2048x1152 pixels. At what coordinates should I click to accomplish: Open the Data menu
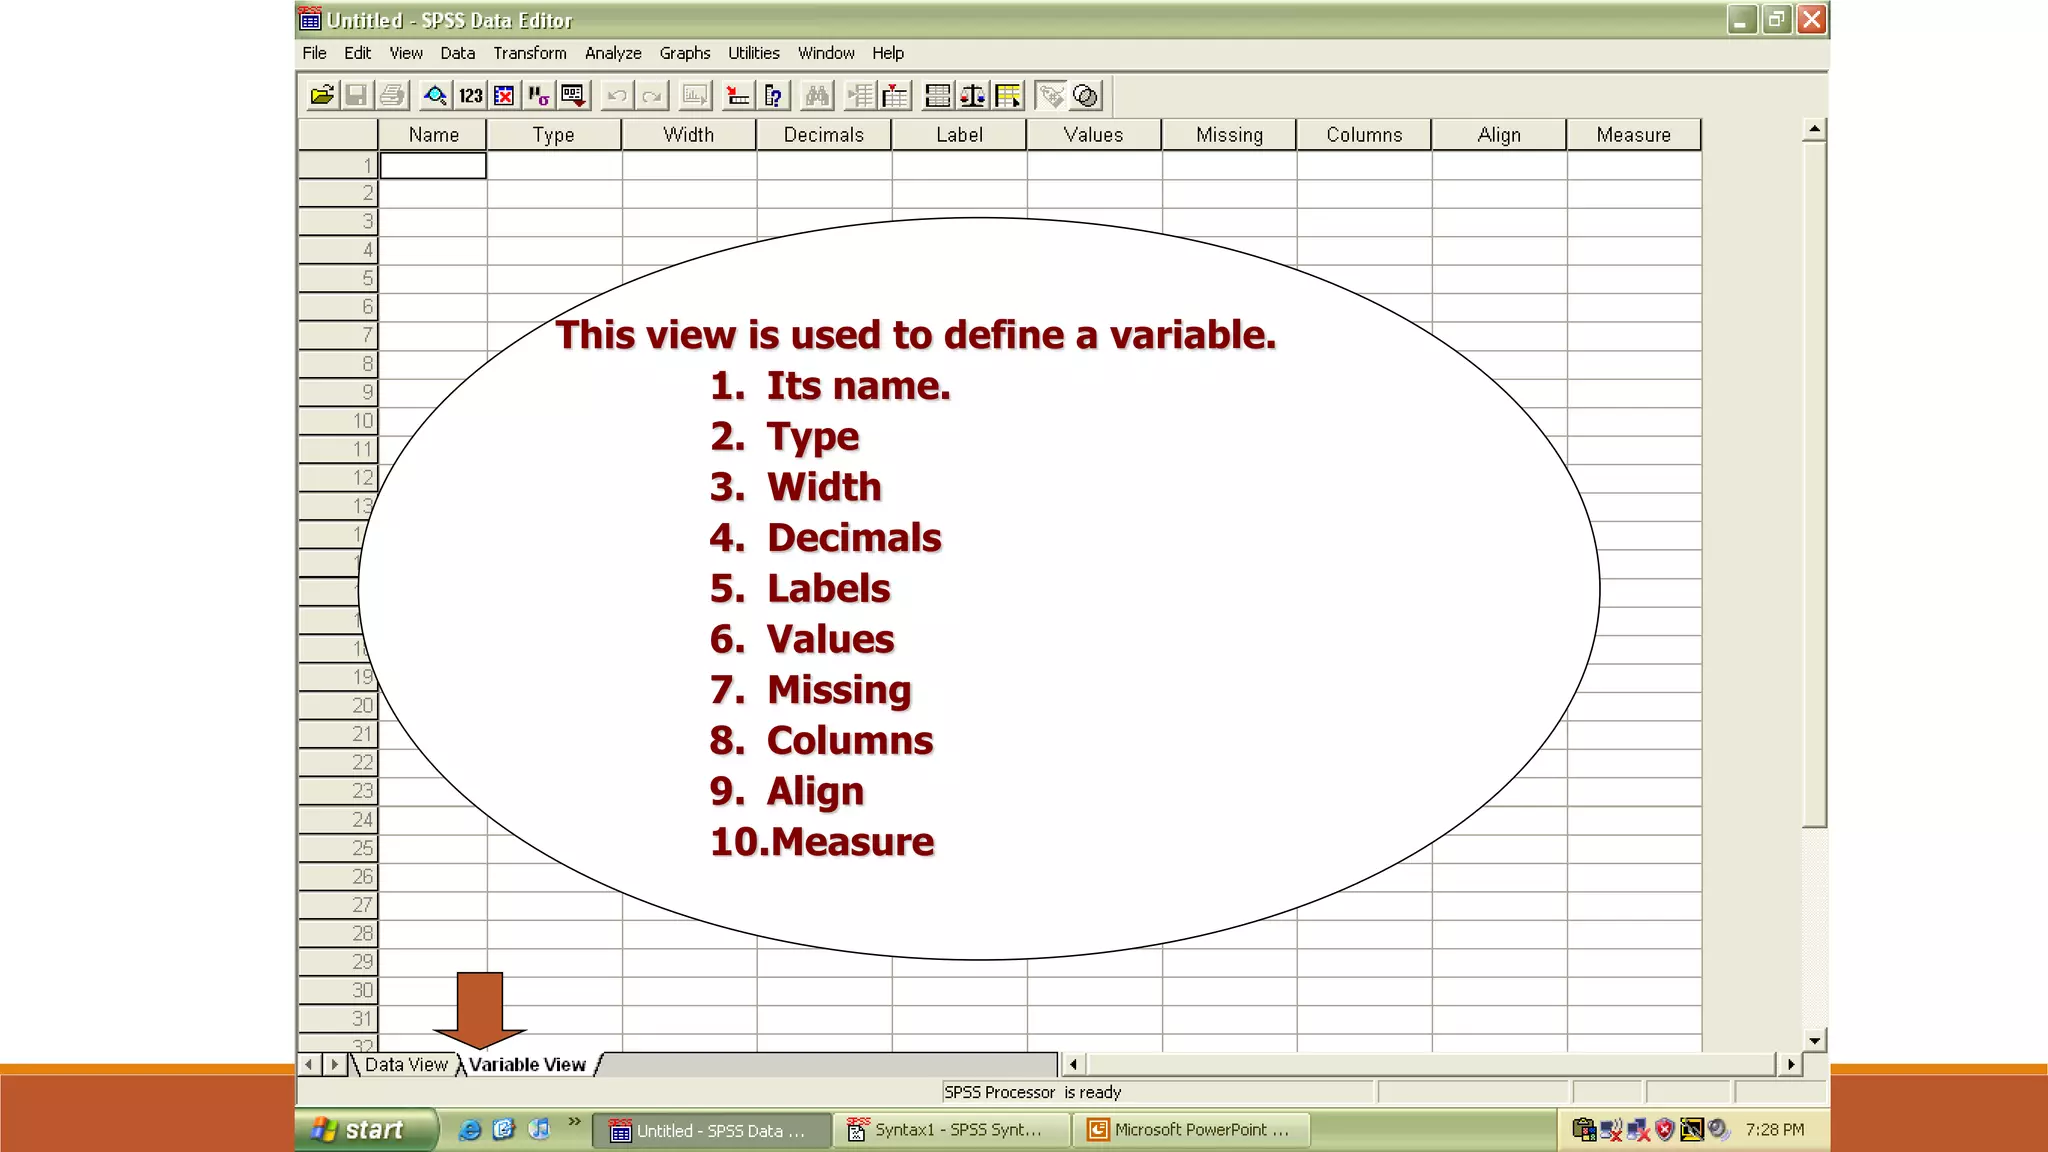tap(457, 53)
